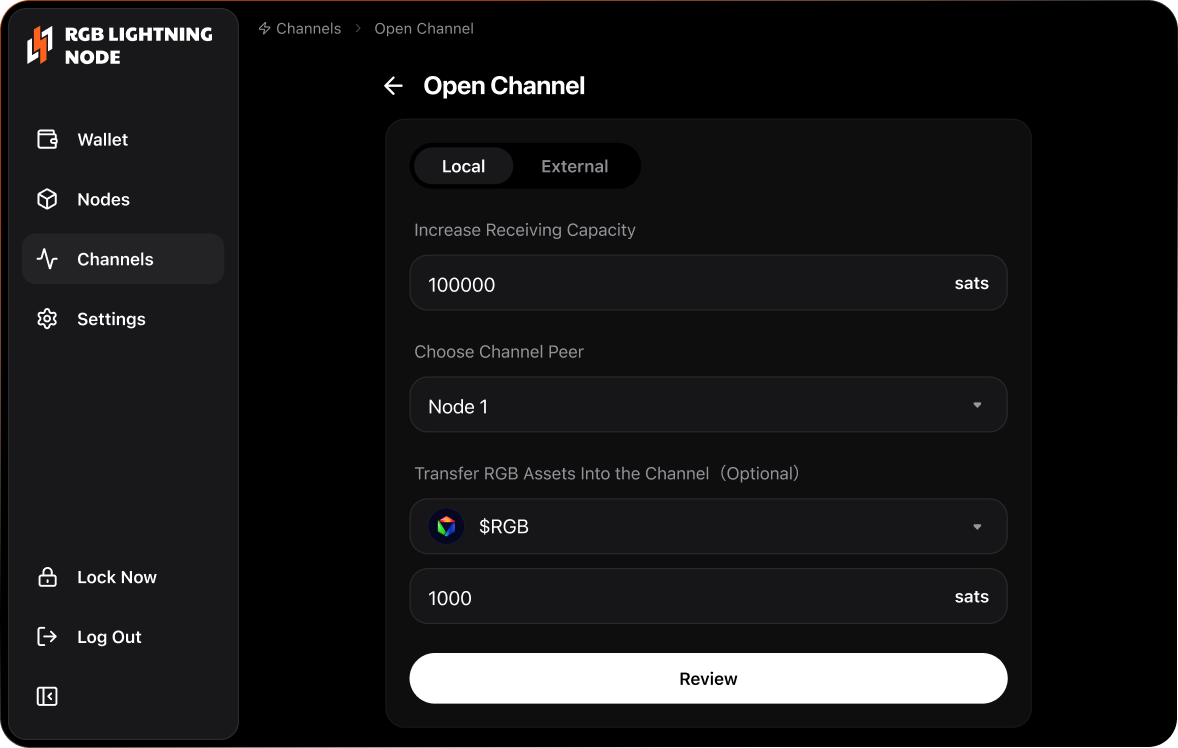Click the Settings gear icon
1178x748 pixels.
coord(47,318)
